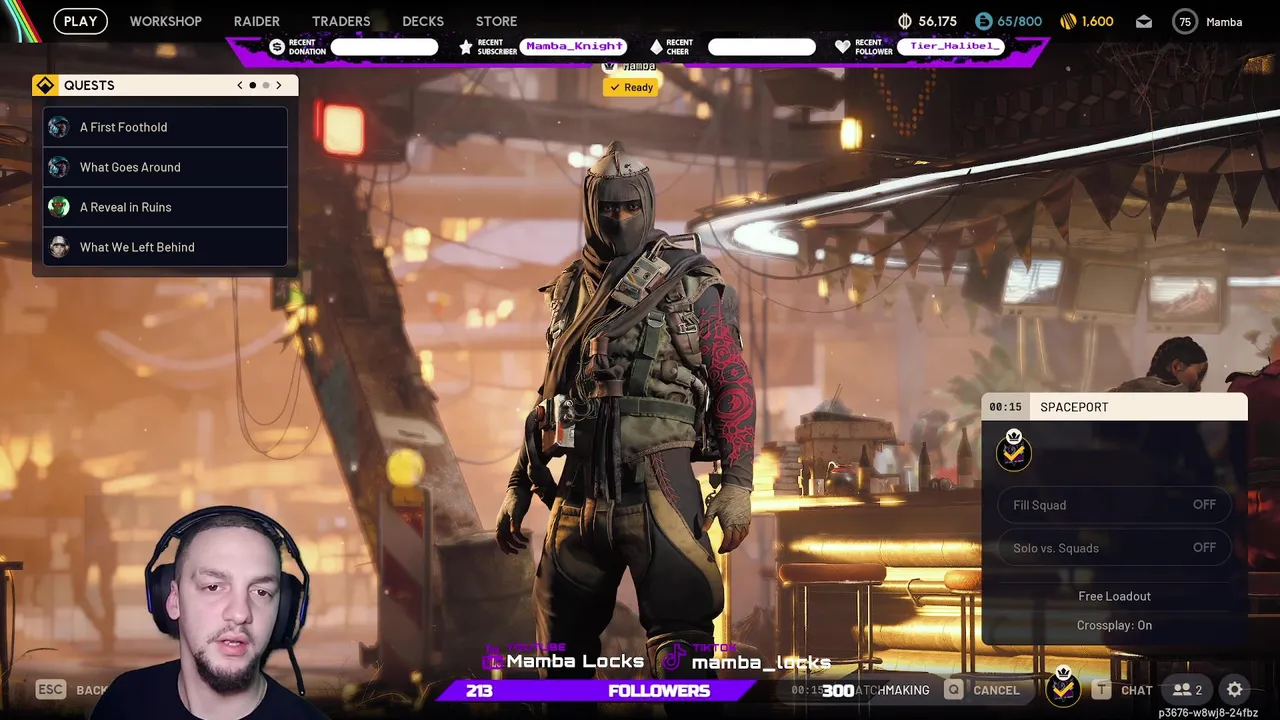Open the CHAT panel
The width and height of the screenshot is (1280, 720).
coord(1136,690)
